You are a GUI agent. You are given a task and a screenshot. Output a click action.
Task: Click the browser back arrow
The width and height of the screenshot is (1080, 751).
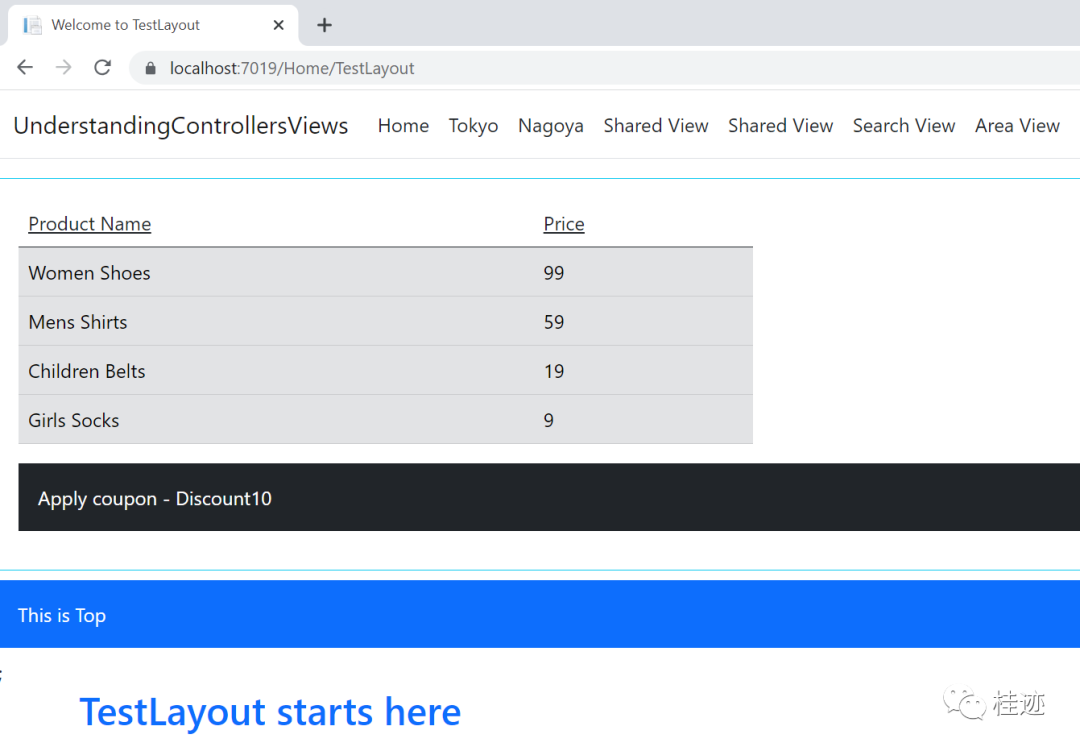click(25, 68)
